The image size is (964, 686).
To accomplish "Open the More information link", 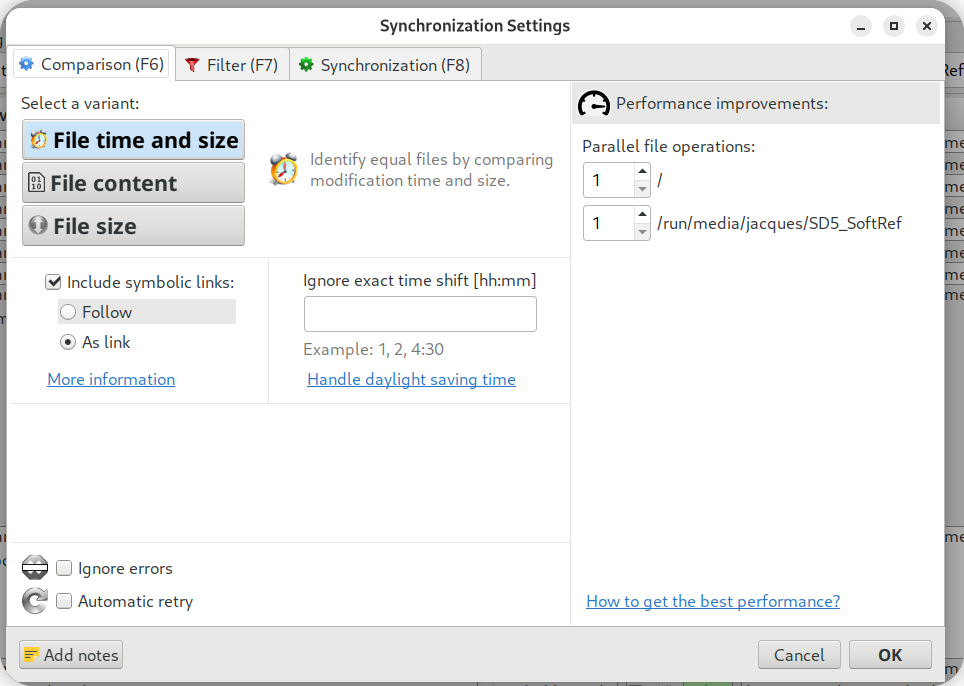I will (111, 379).
